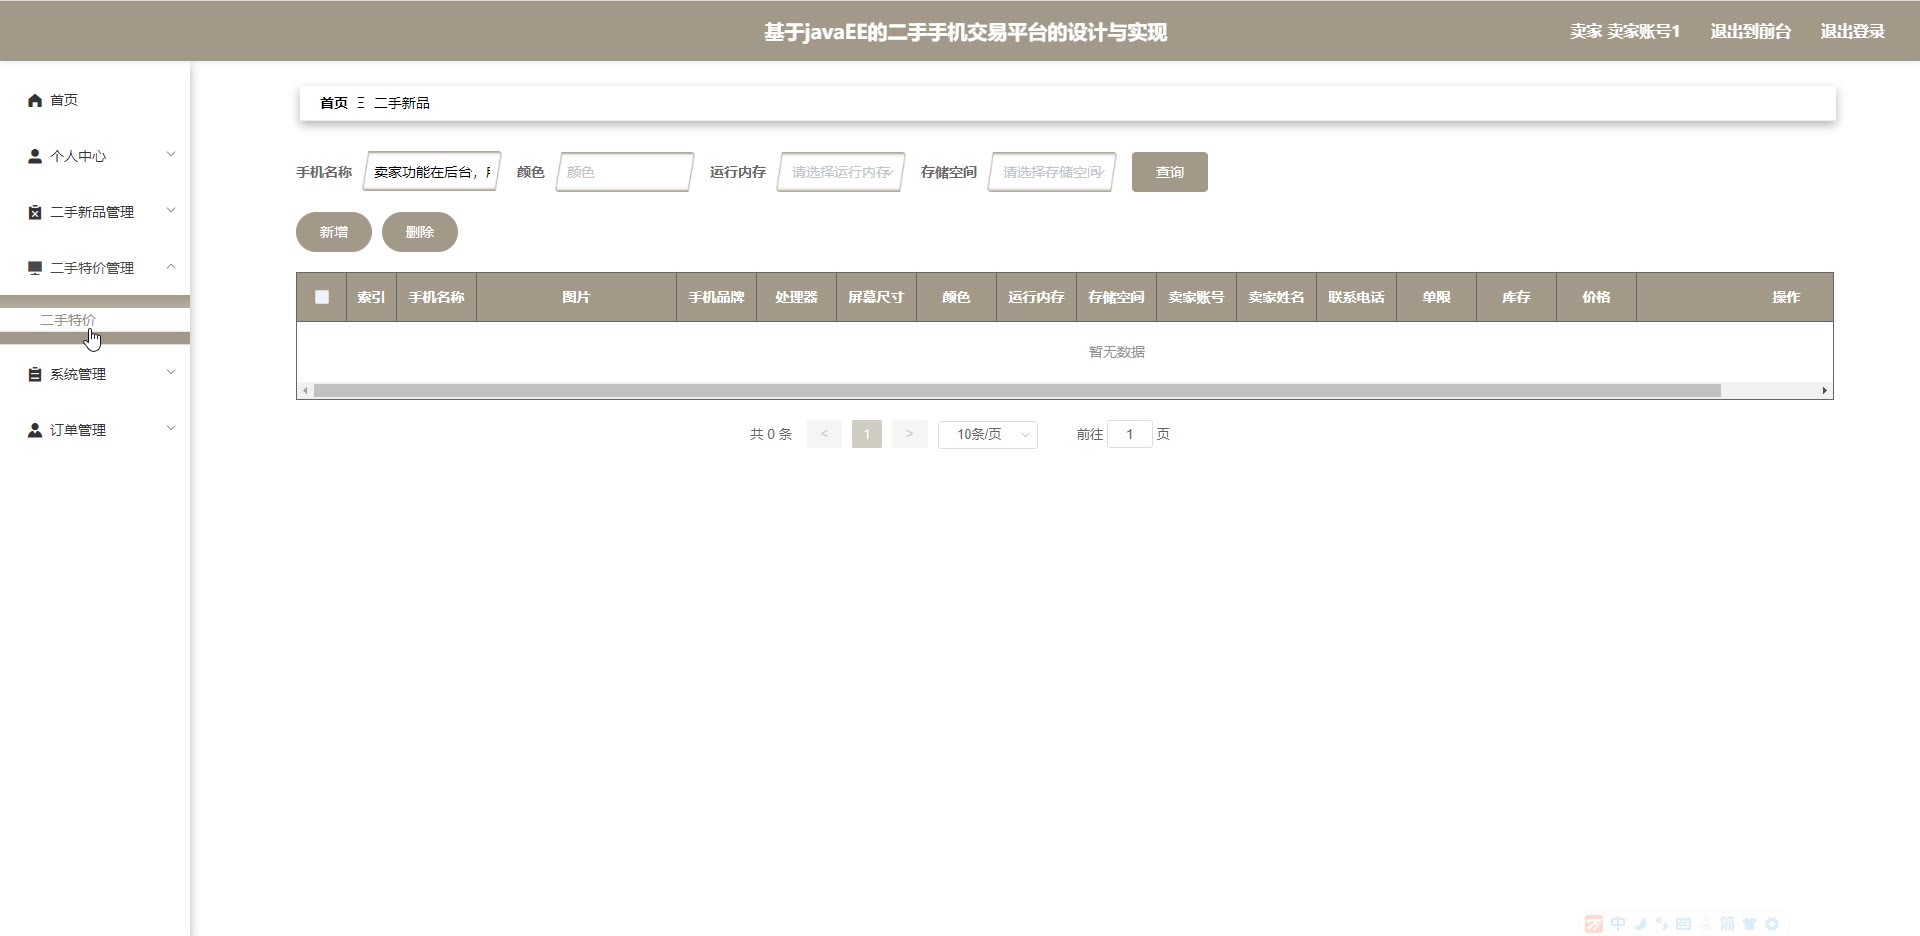Open the 订单管理 sidebar menu
The height and width of the screenshot is (936, 1920).
pyautogui.click(x=95, y=430)
